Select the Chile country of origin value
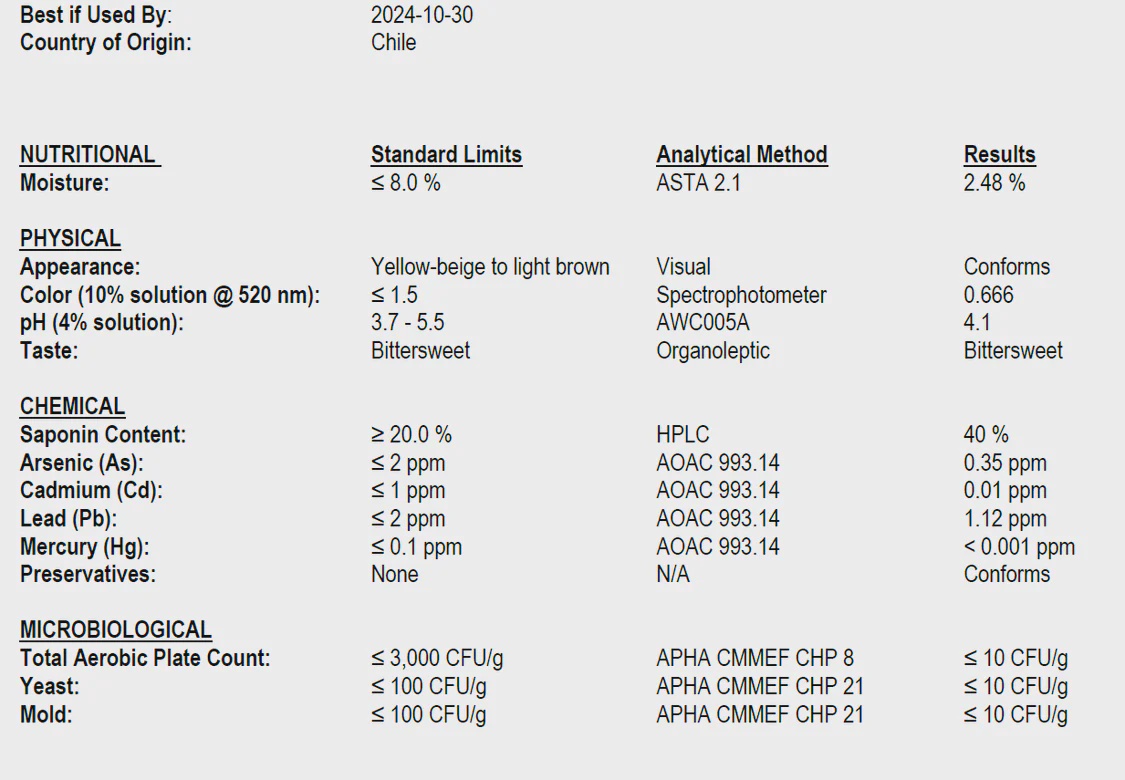Screen dimensions: 1125x780 point(393,43)
